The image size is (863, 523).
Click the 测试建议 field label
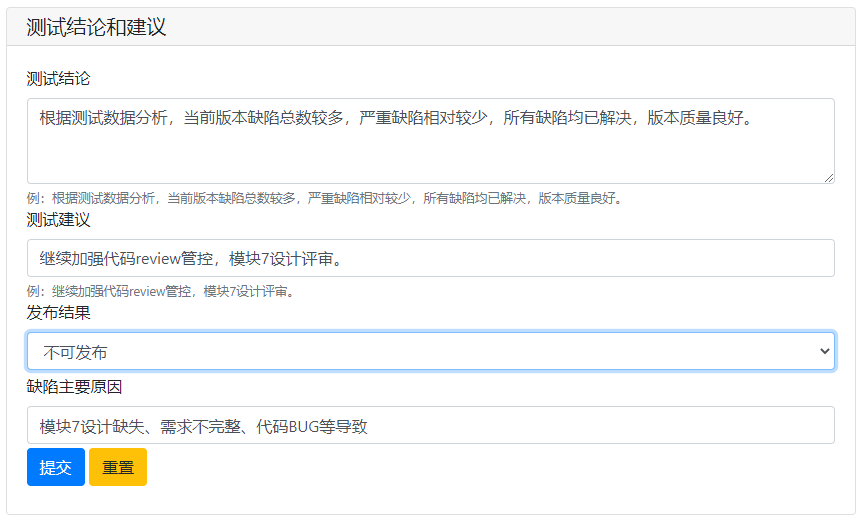tap(58, 220)
